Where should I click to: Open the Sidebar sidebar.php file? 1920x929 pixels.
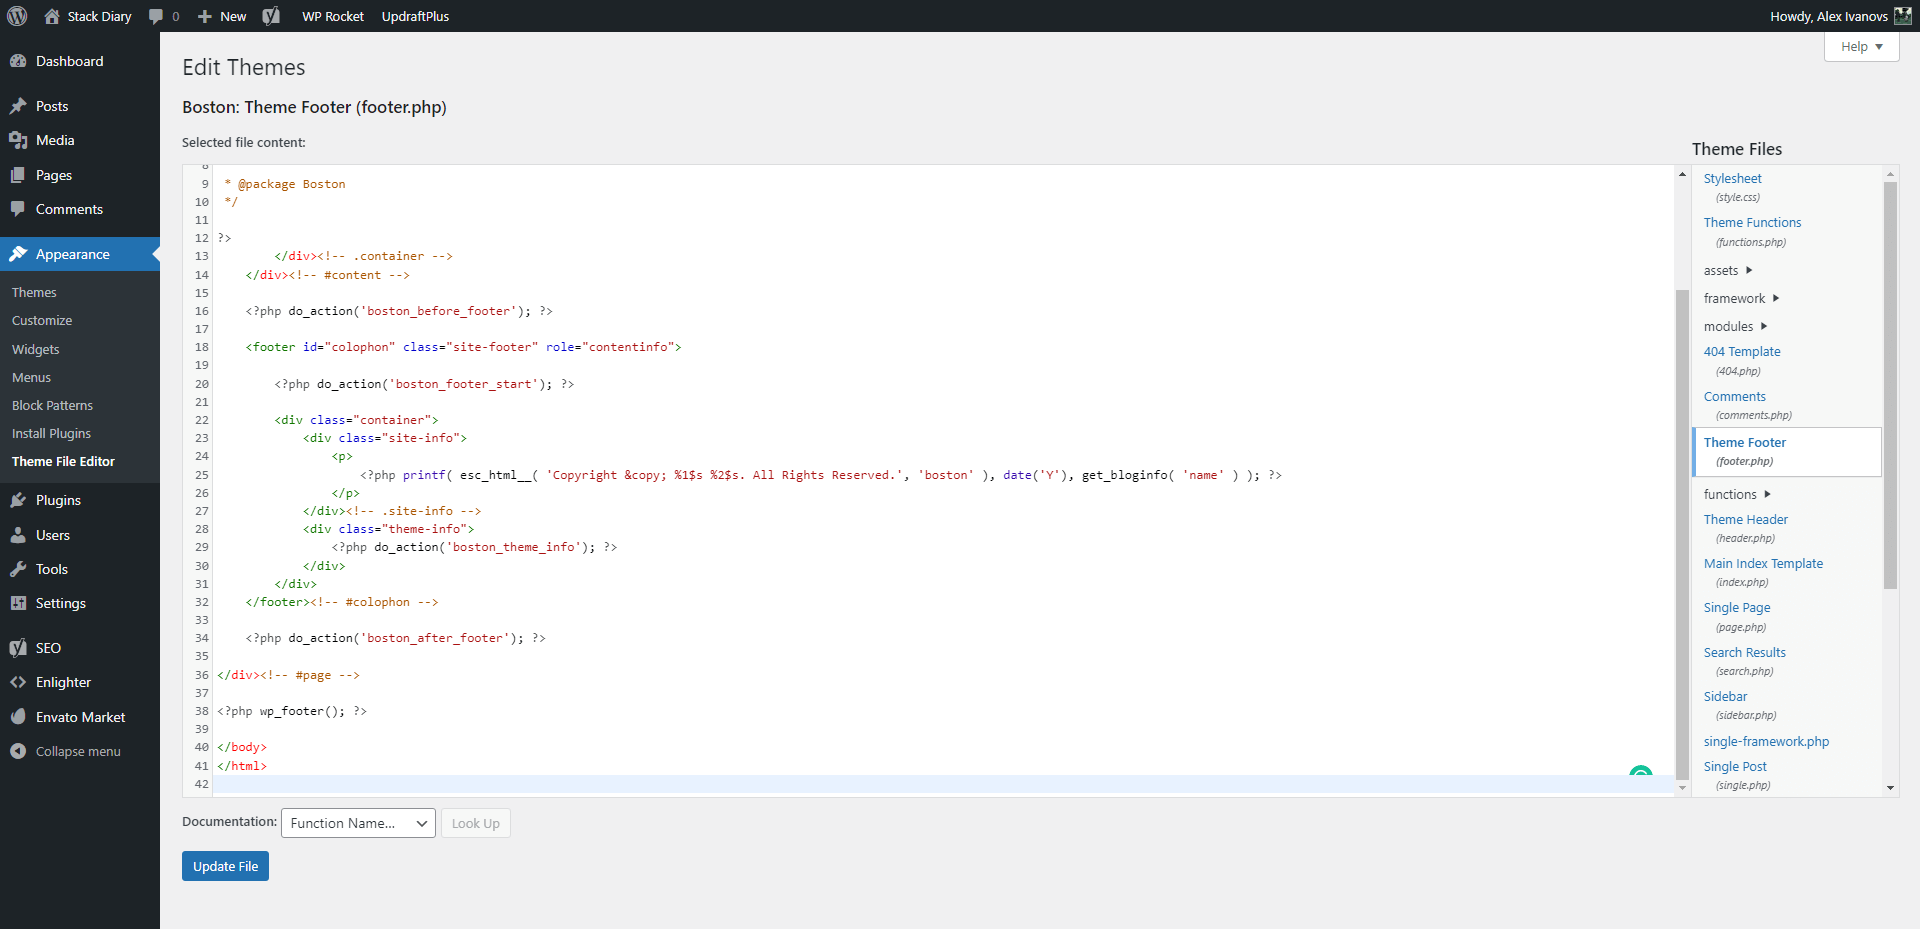(x=1725, y=696)
